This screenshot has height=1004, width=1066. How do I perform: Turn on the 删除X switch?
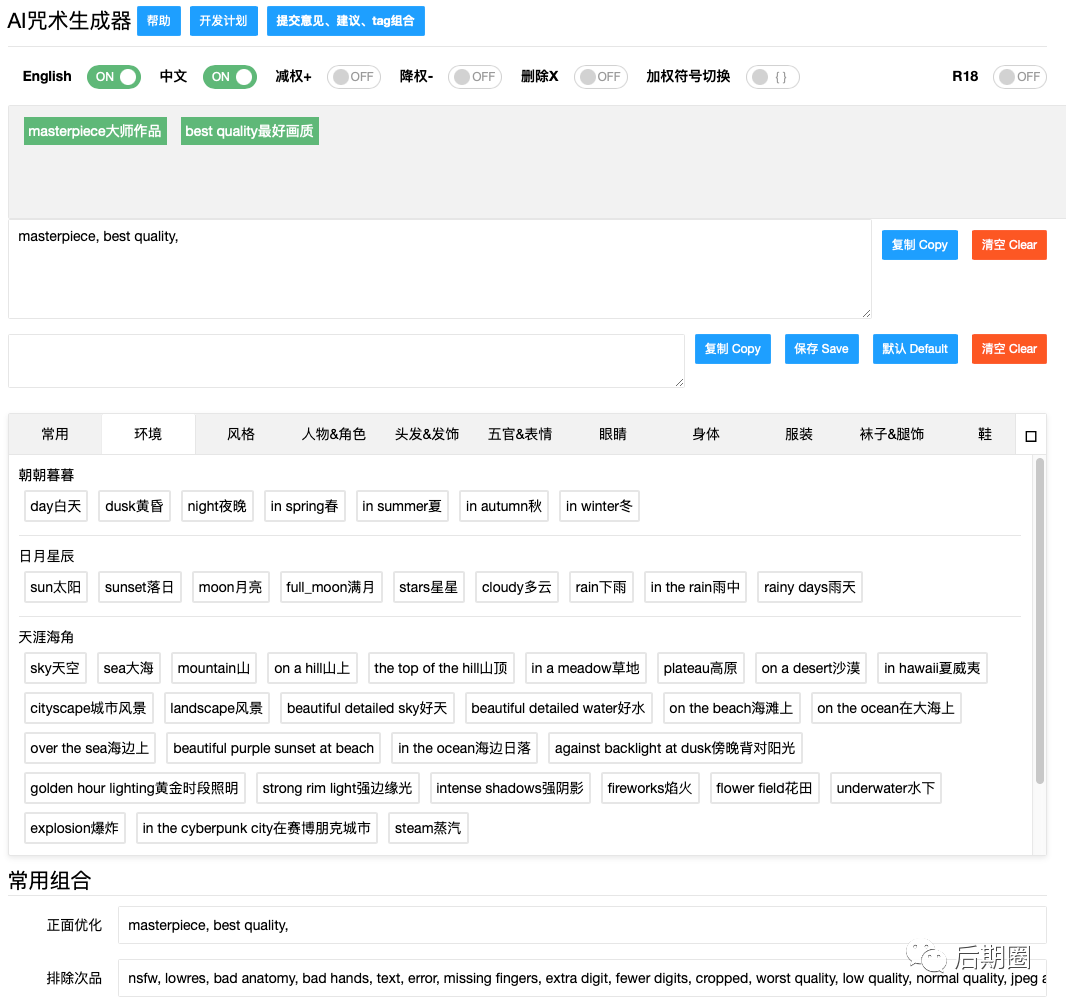point(600,77)
